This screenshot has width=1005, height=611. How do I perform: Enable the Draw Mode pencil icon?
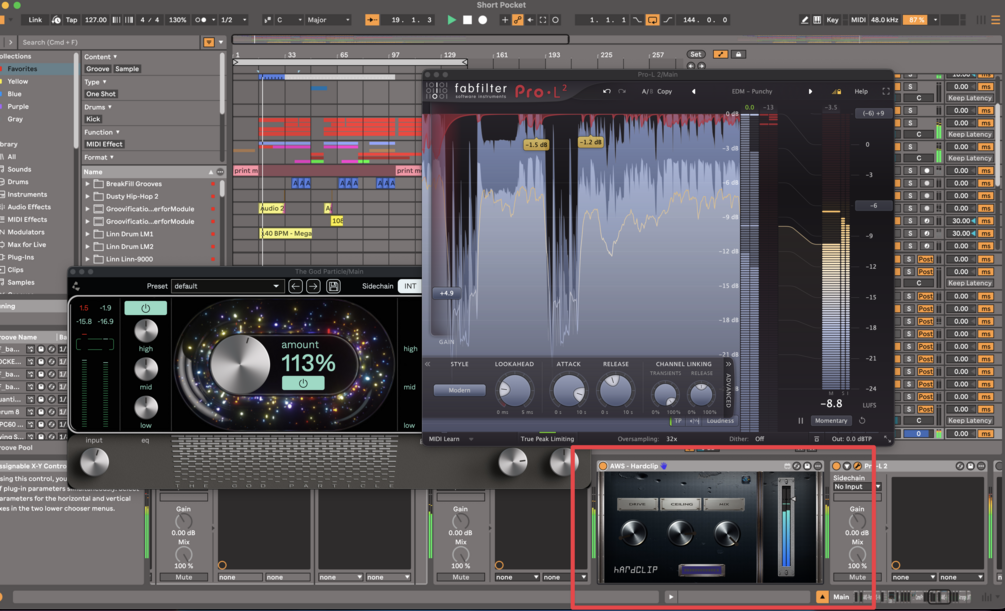coord(804,20)
